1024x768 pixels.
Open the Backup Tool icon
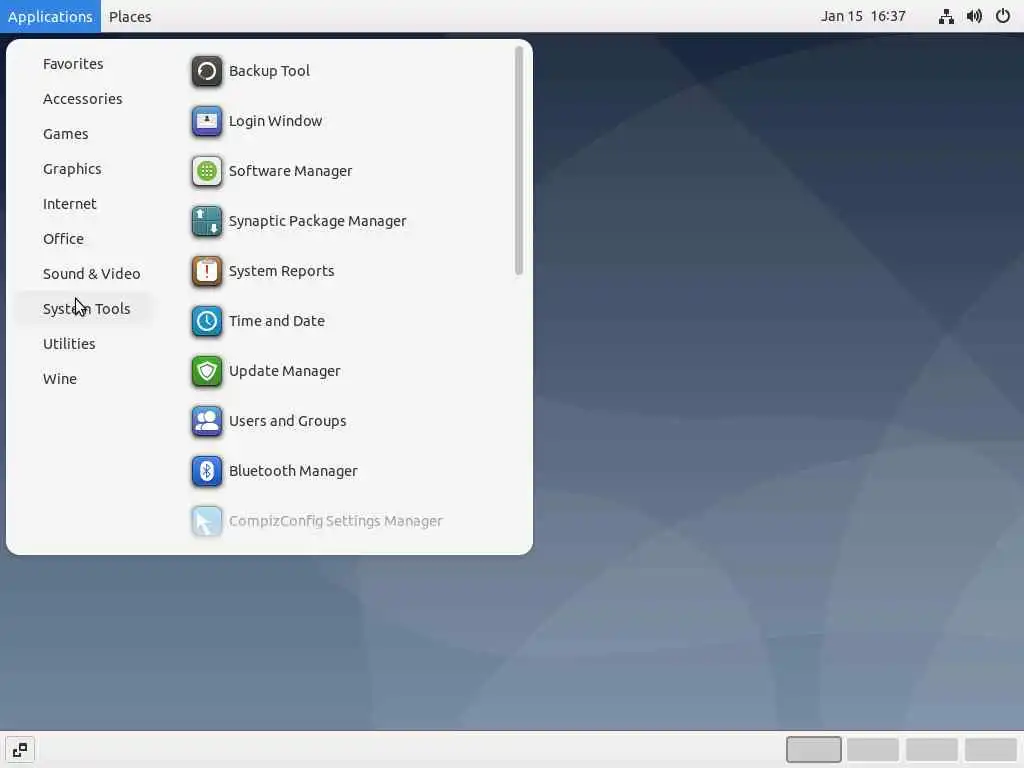[x=206, y=71]
